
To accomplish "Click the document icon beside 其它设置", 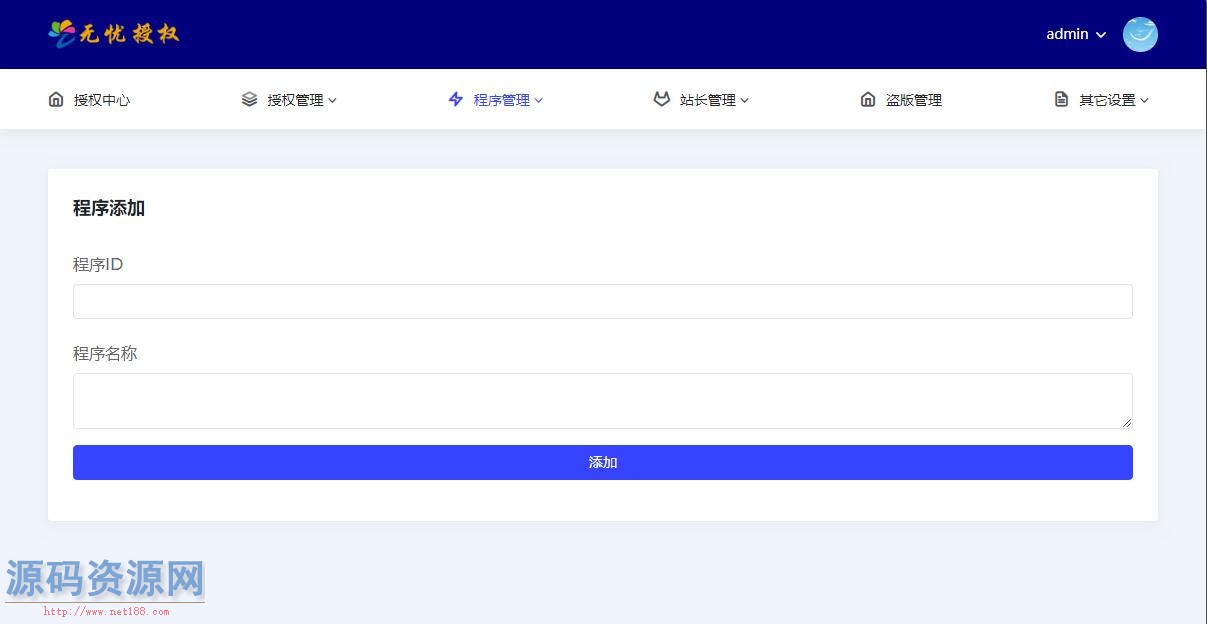I will click(1061, 99).
